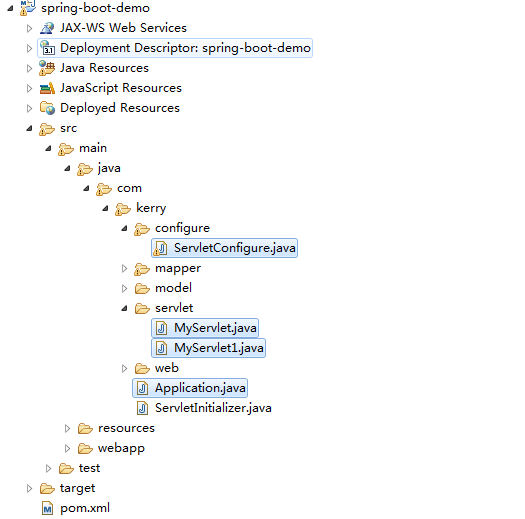Click the Deployment Descriptor icon
The width and height of the screenshot is (525, 519).
[x=47, y=48]
